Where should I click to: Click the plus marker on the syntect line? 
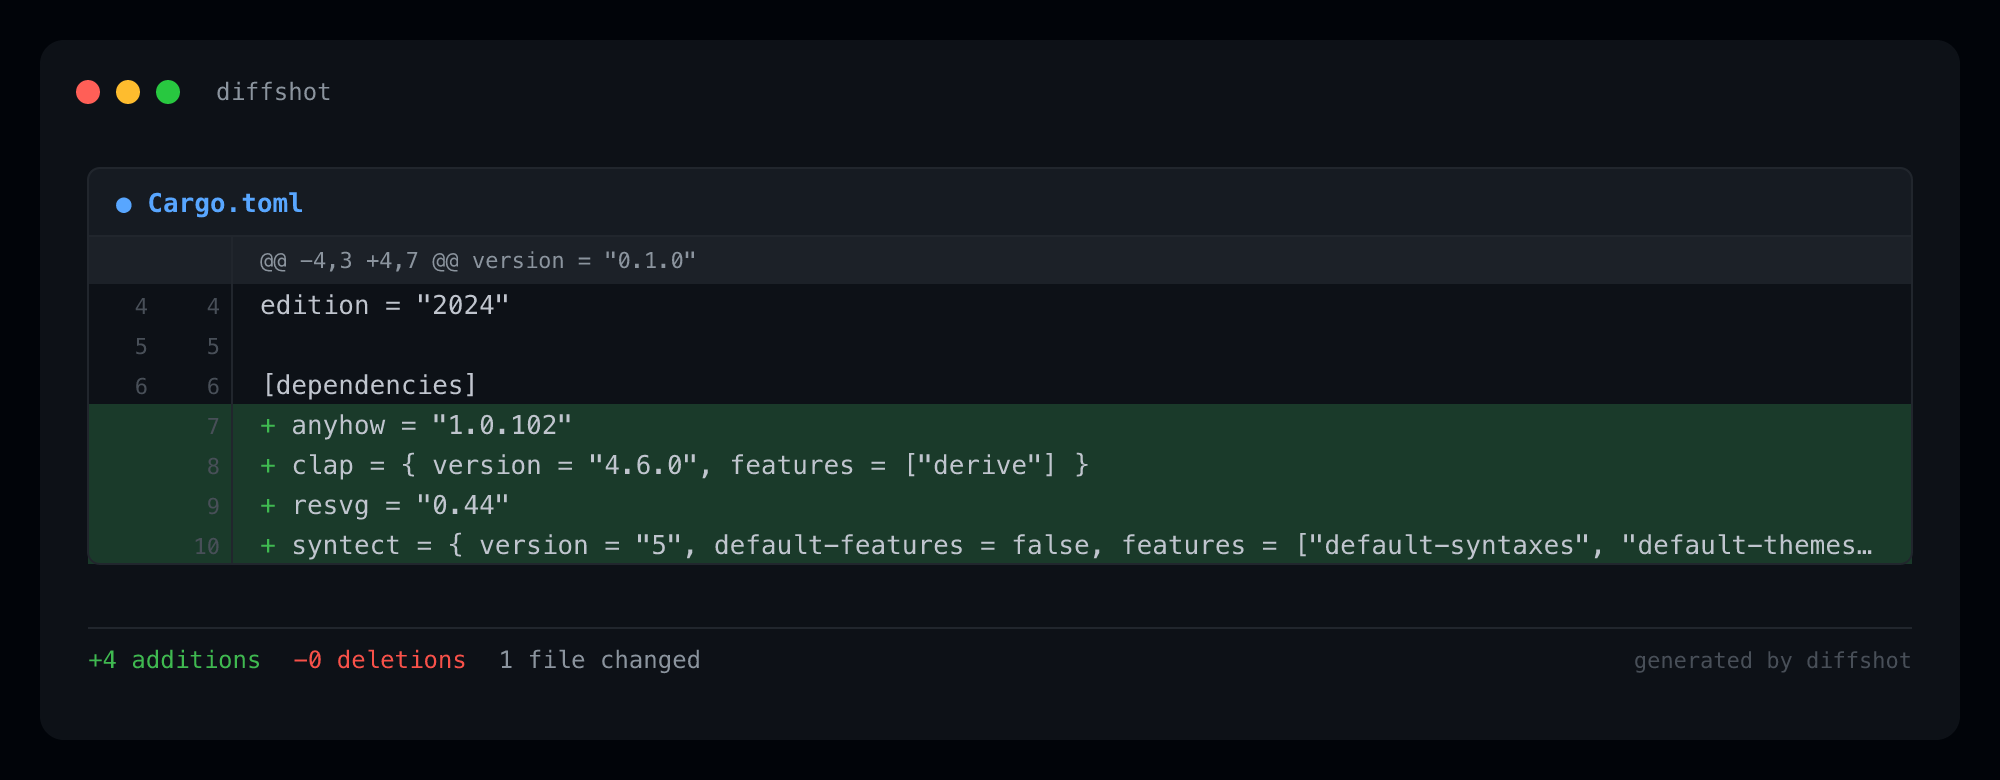268,545
